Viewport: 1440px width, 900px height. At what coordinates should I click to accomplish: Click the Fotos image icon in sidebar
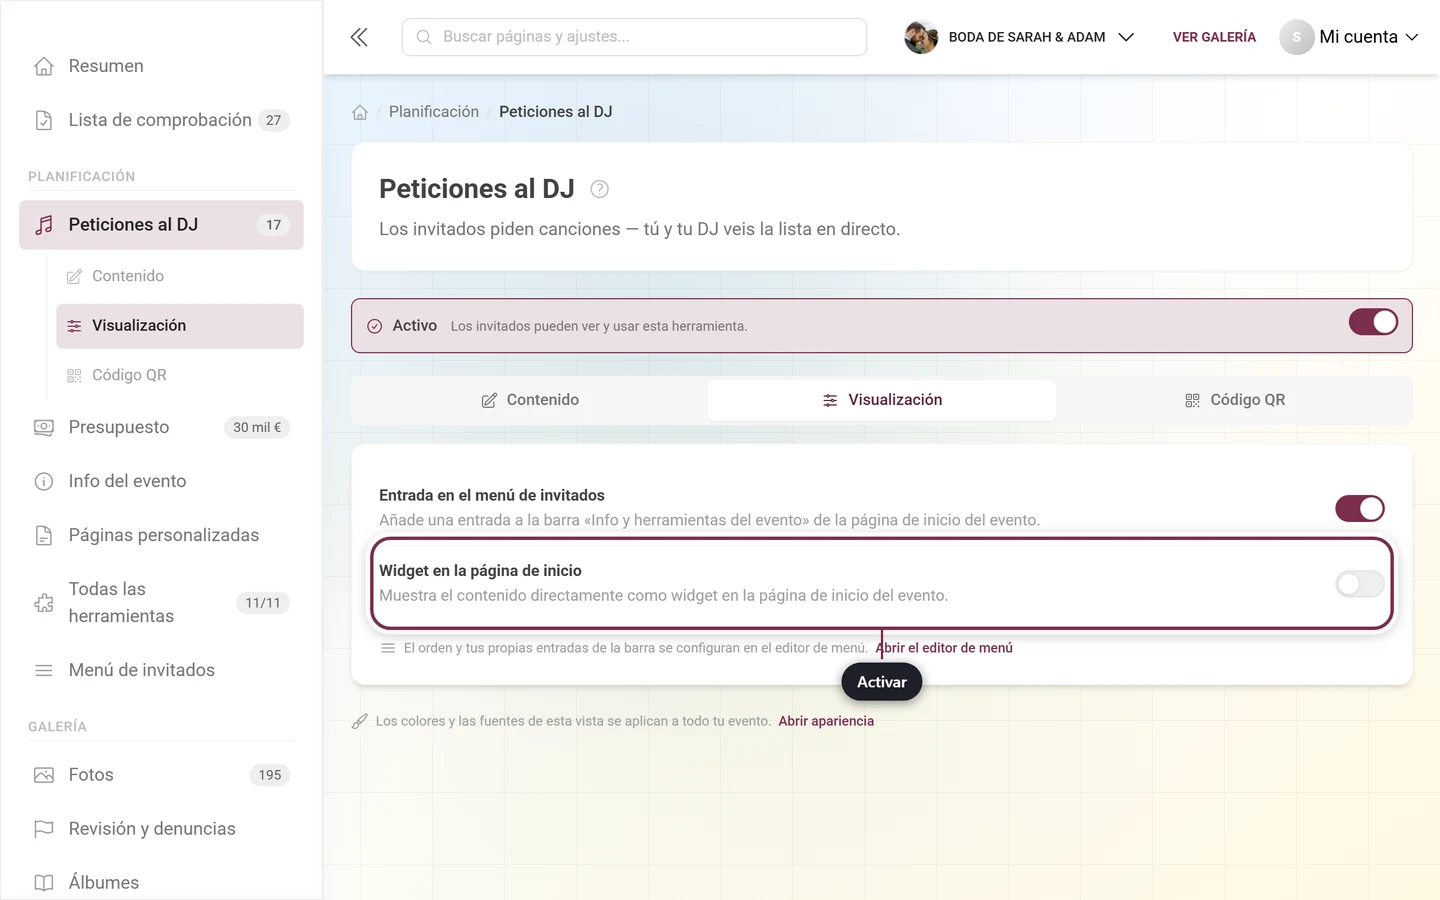[x=44, y=775]
